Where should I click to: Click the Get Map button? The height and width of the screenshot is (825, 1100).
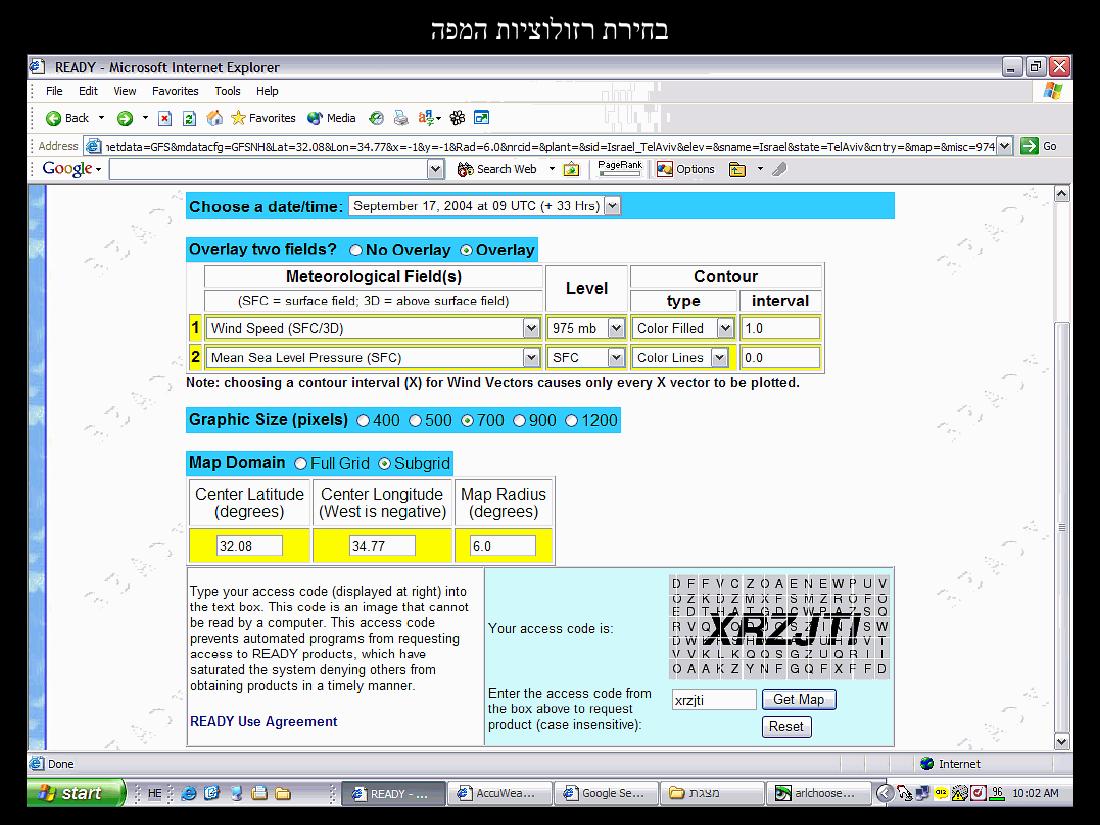pos(799,699)
